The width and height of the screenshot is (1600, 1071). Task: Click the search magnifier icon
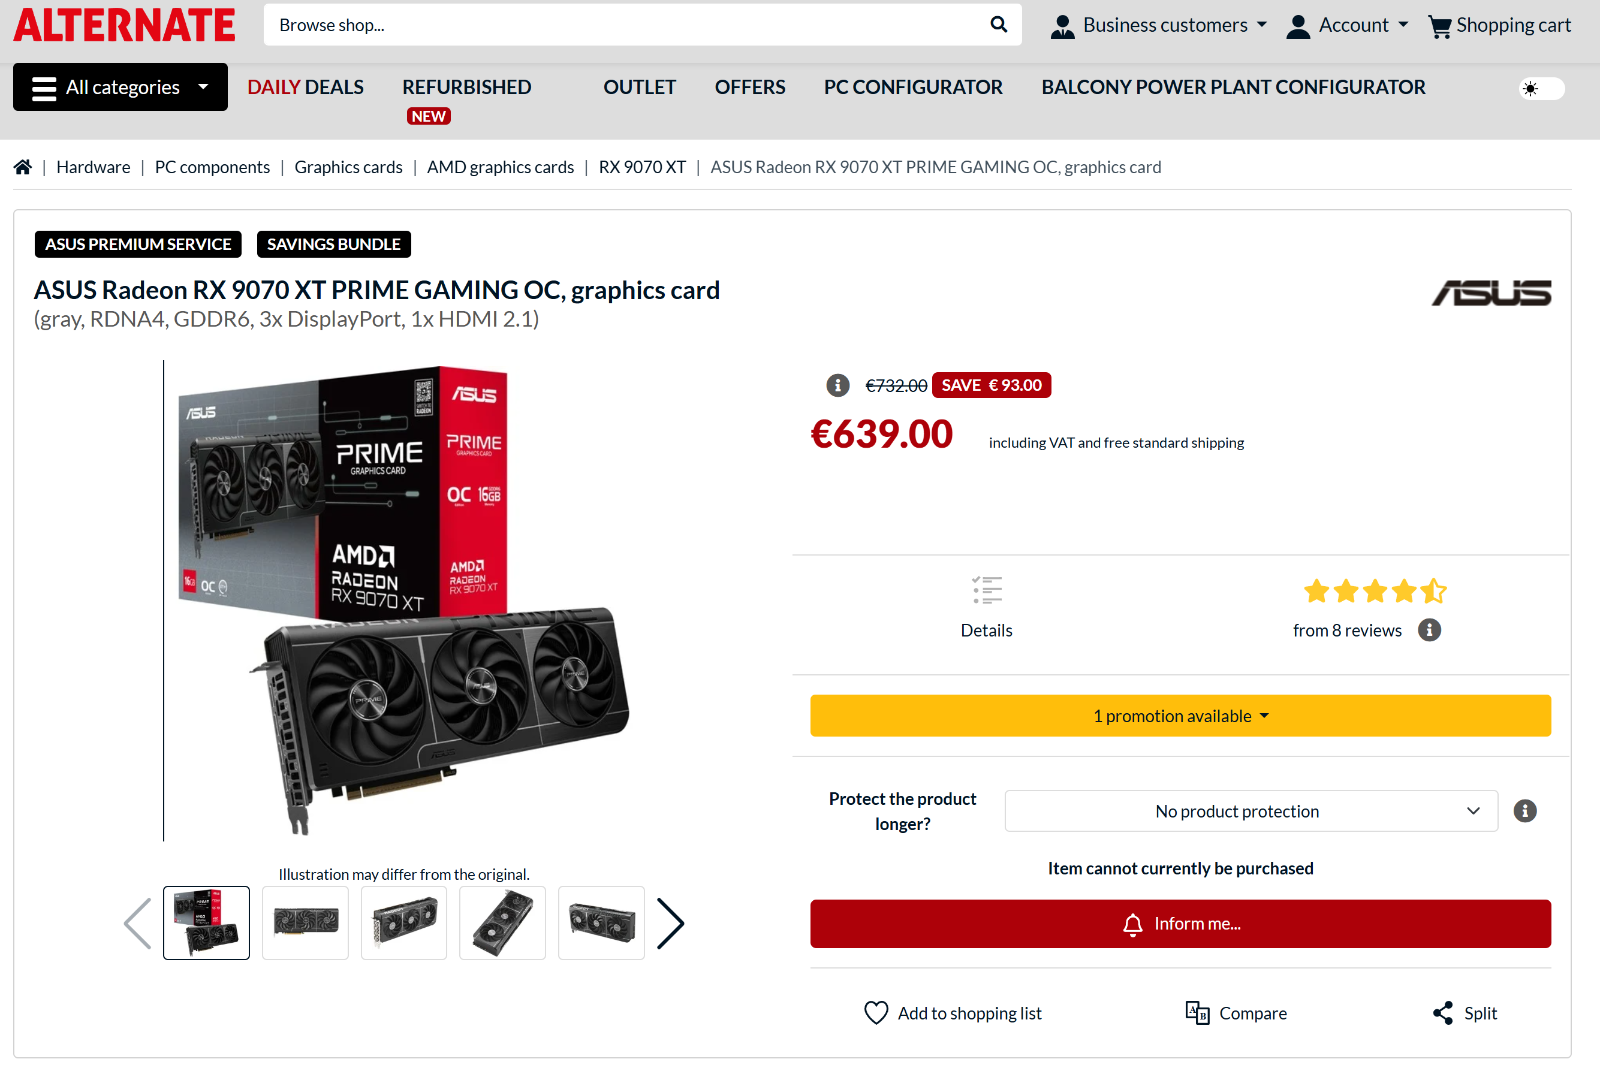click(998, 24)
